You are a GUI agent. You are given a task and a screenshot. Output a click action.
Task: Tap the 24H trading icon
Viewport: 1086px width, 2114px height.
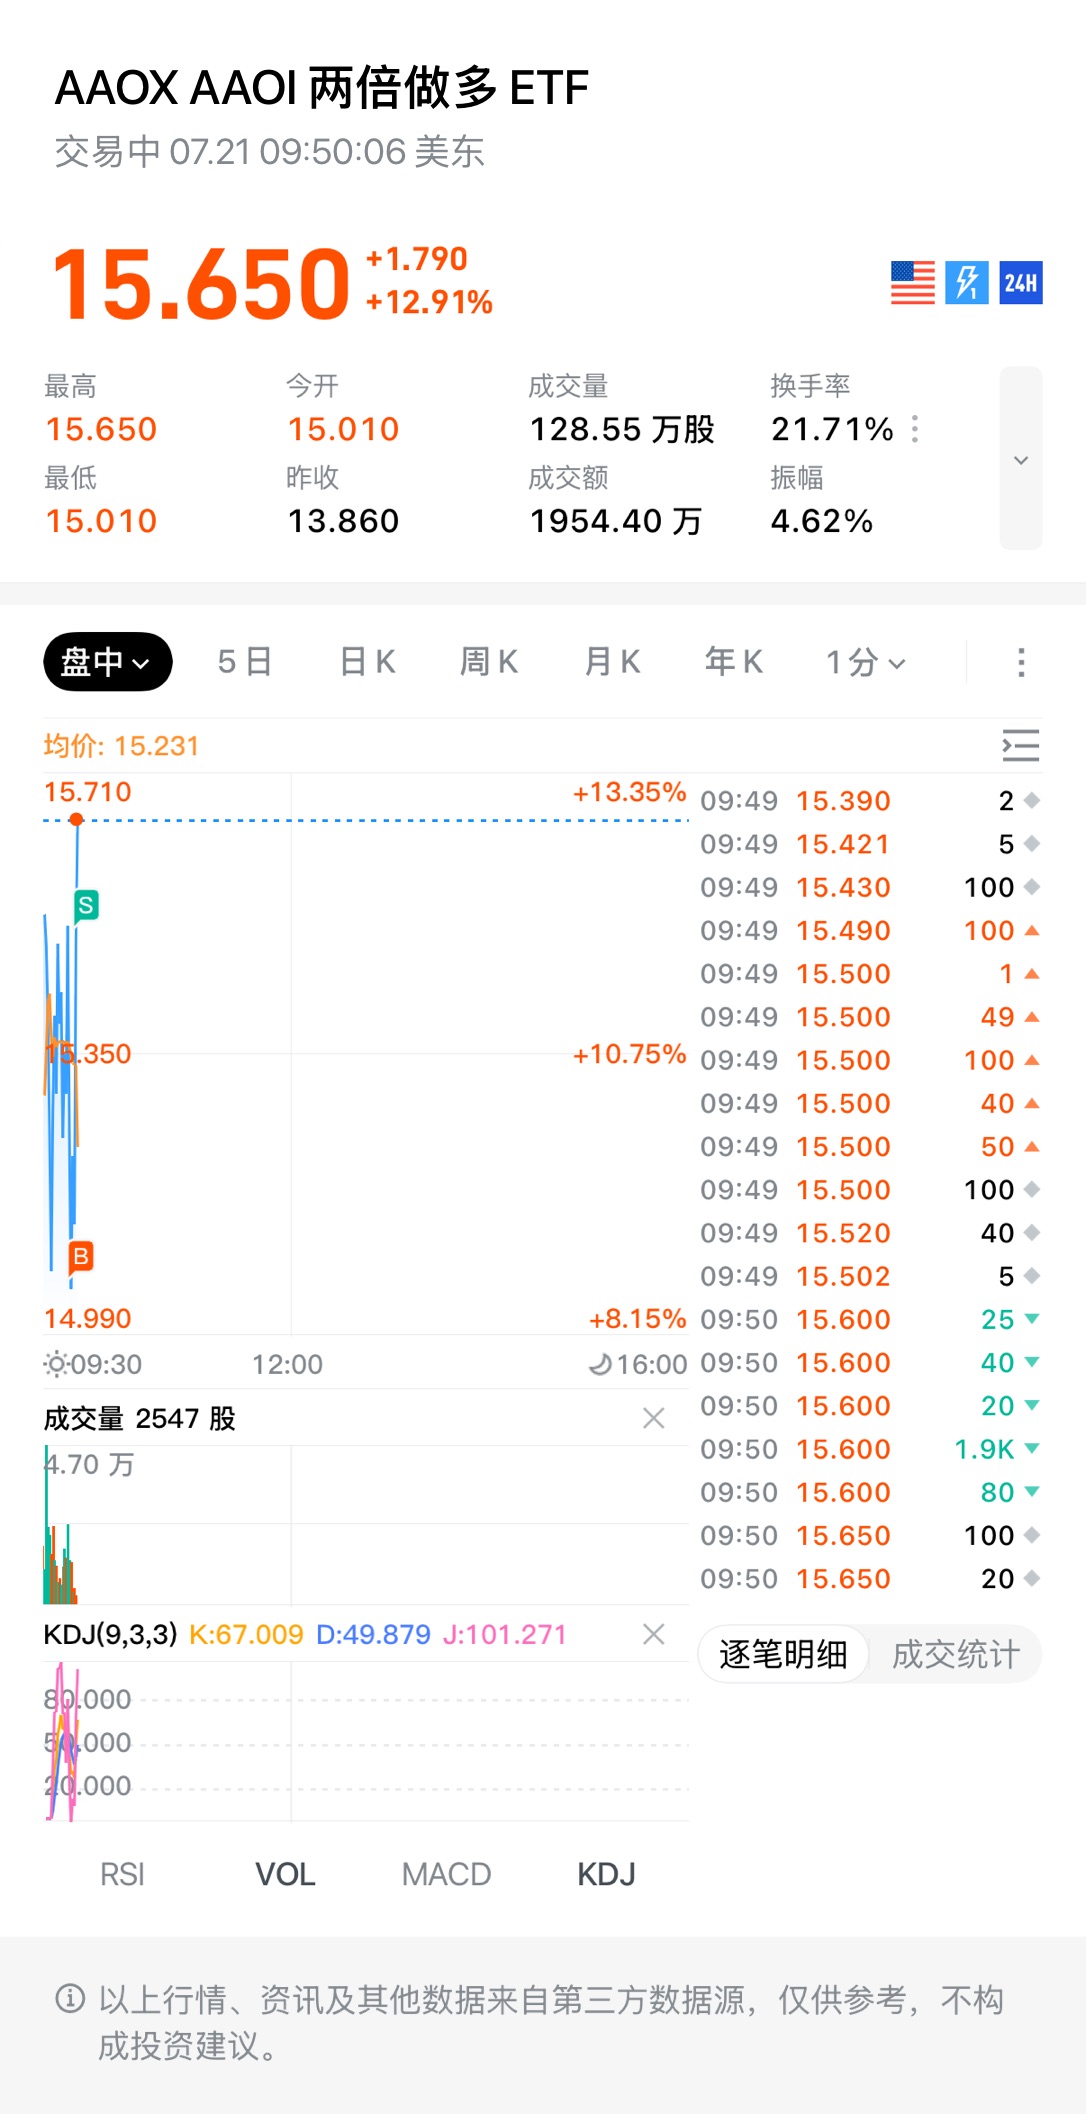1021,283
